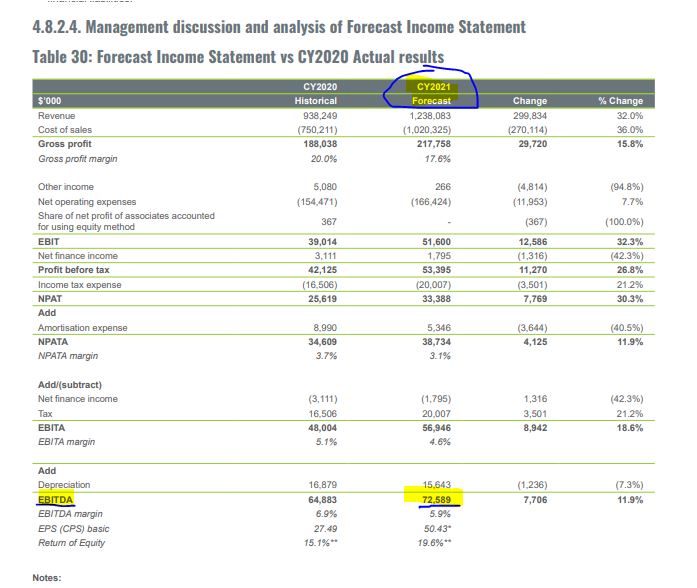697x588 pixels.
Task: Click revenue value 938,249
Action: [x=320, y=116]
